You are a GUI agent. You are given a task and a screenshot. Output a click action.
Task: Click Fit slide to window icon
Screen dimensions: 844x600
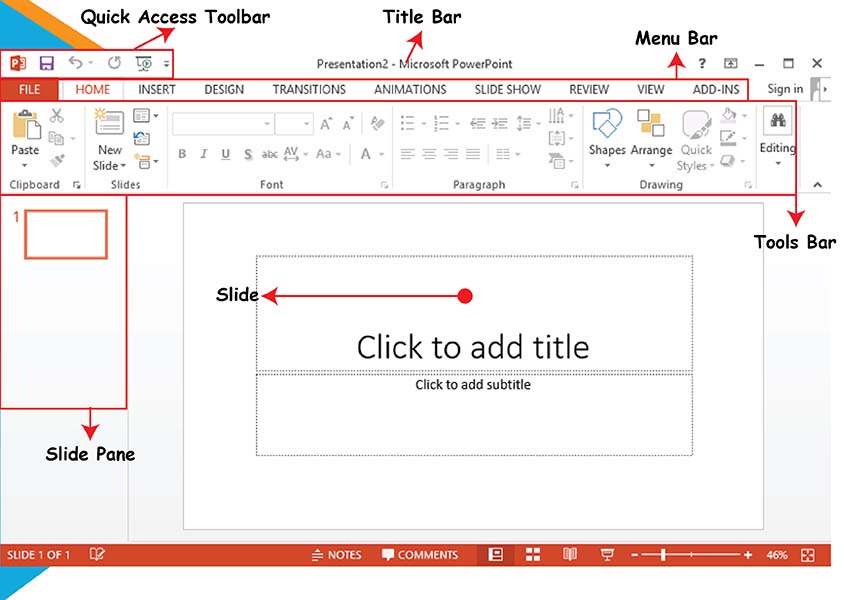(807, 555)
